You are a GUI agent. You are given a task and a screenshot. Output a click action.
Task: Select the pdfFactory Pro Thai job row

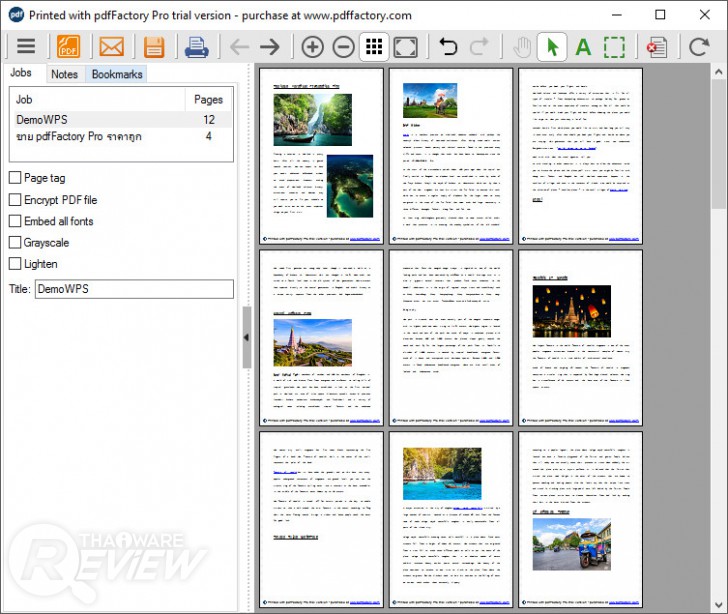[x=122, y=136]
